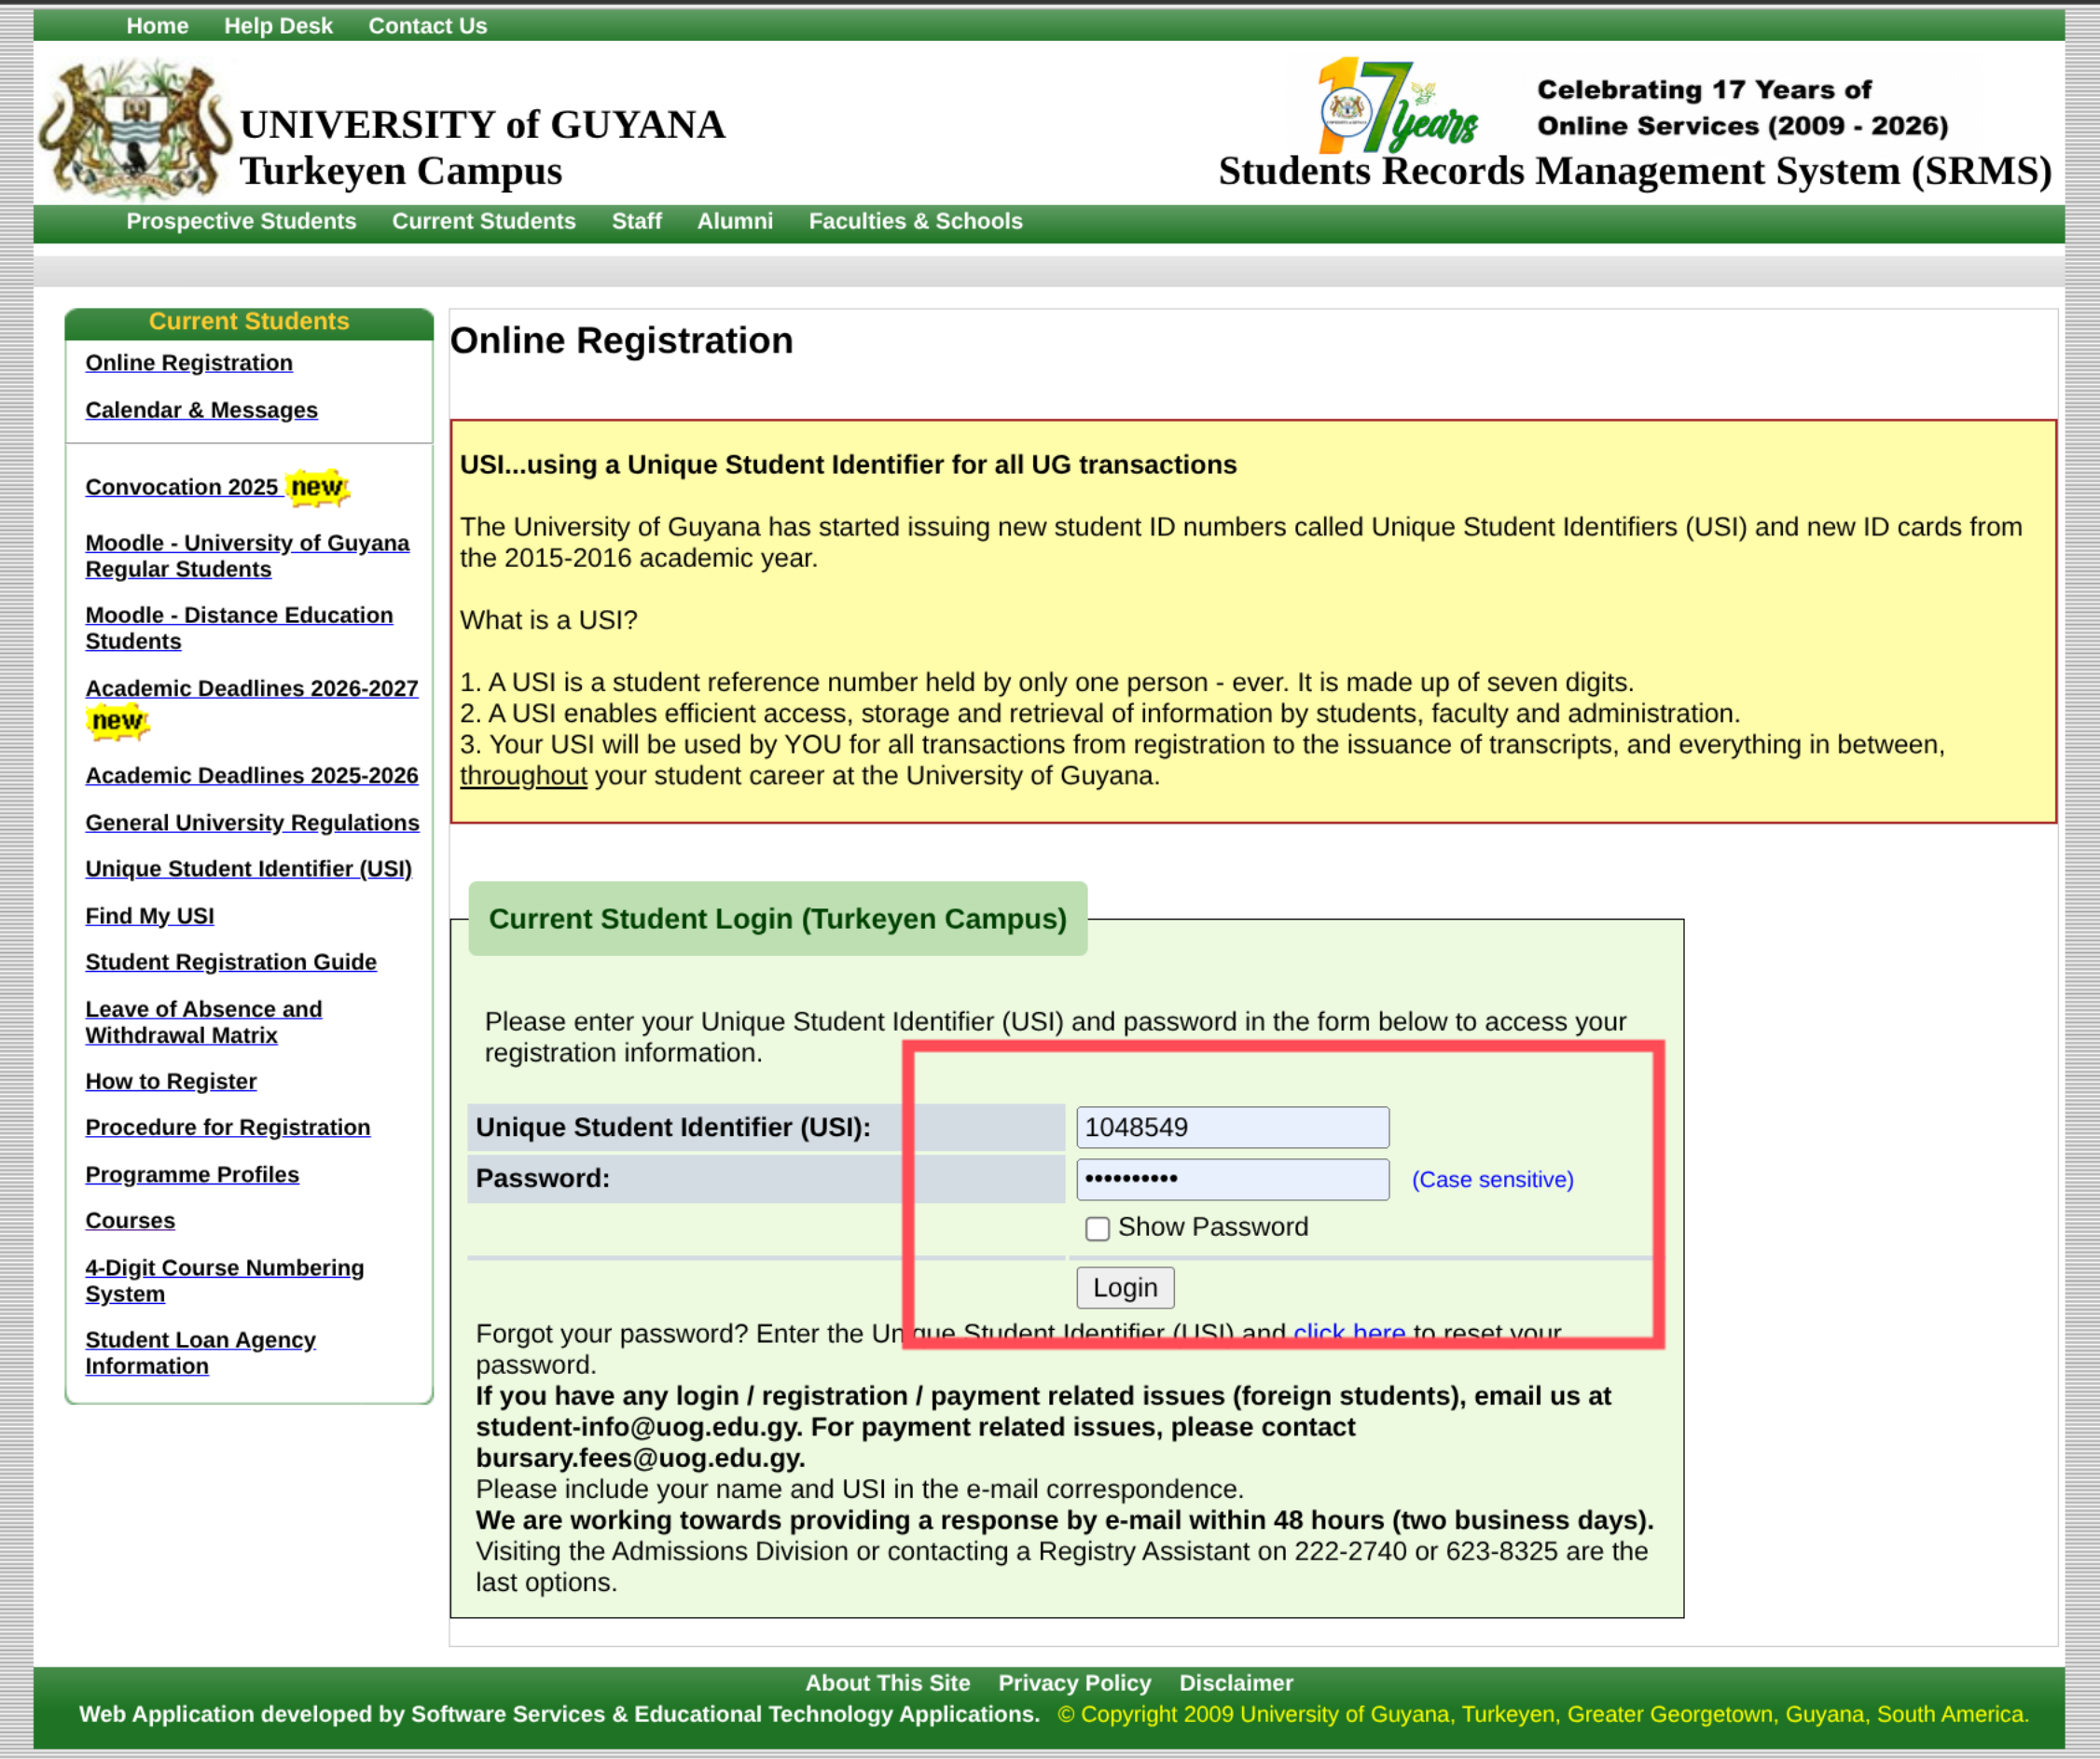The image size is (2100, 1759).
Task: Open the Calendar & Messages link
Action: coord(201,410)
